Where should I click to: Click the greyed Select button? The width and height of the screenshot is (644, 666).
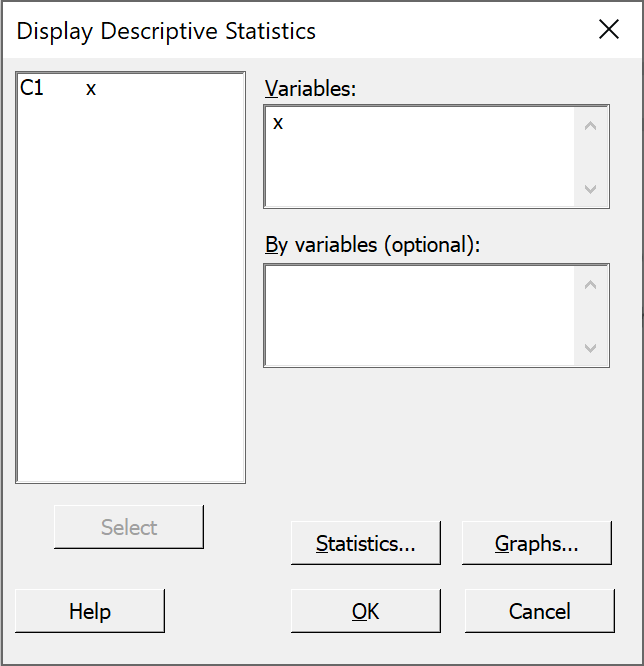[x=129, y=527]
